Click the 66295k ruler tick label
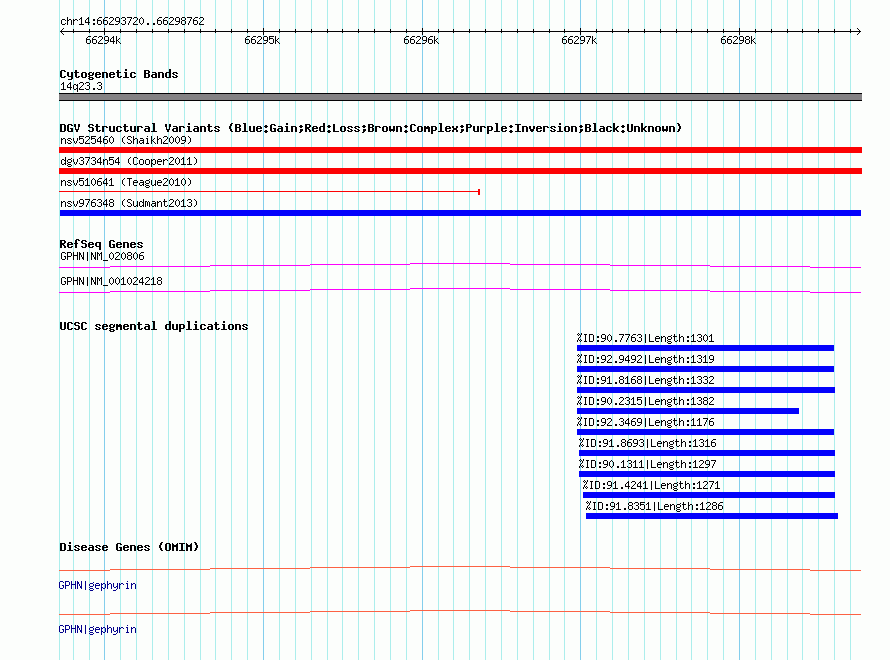 click(262, 40)
